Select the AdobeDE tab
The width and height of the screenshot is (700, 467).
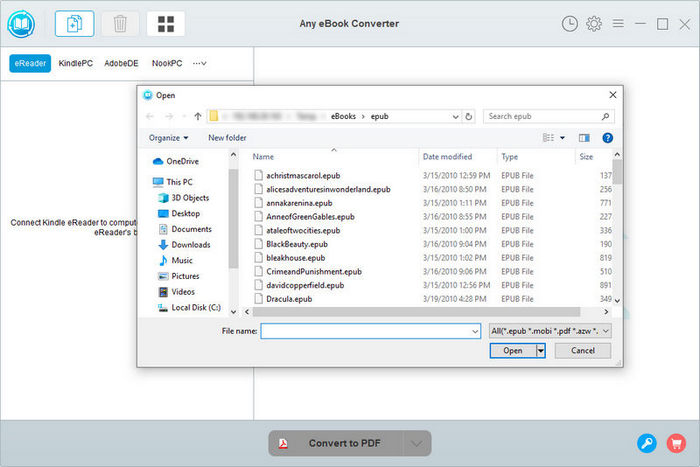tap(122, 63)
